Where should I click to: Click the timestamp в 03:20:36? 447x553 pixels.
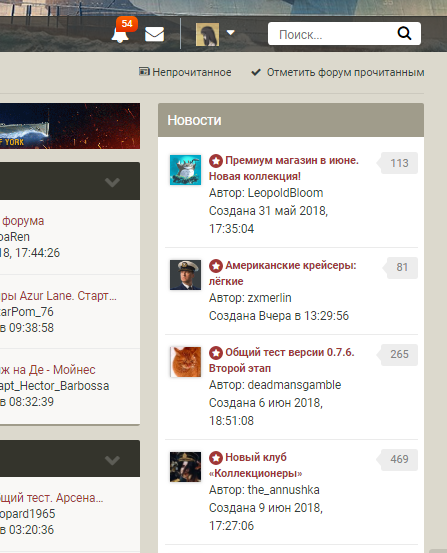coord(27,530)
